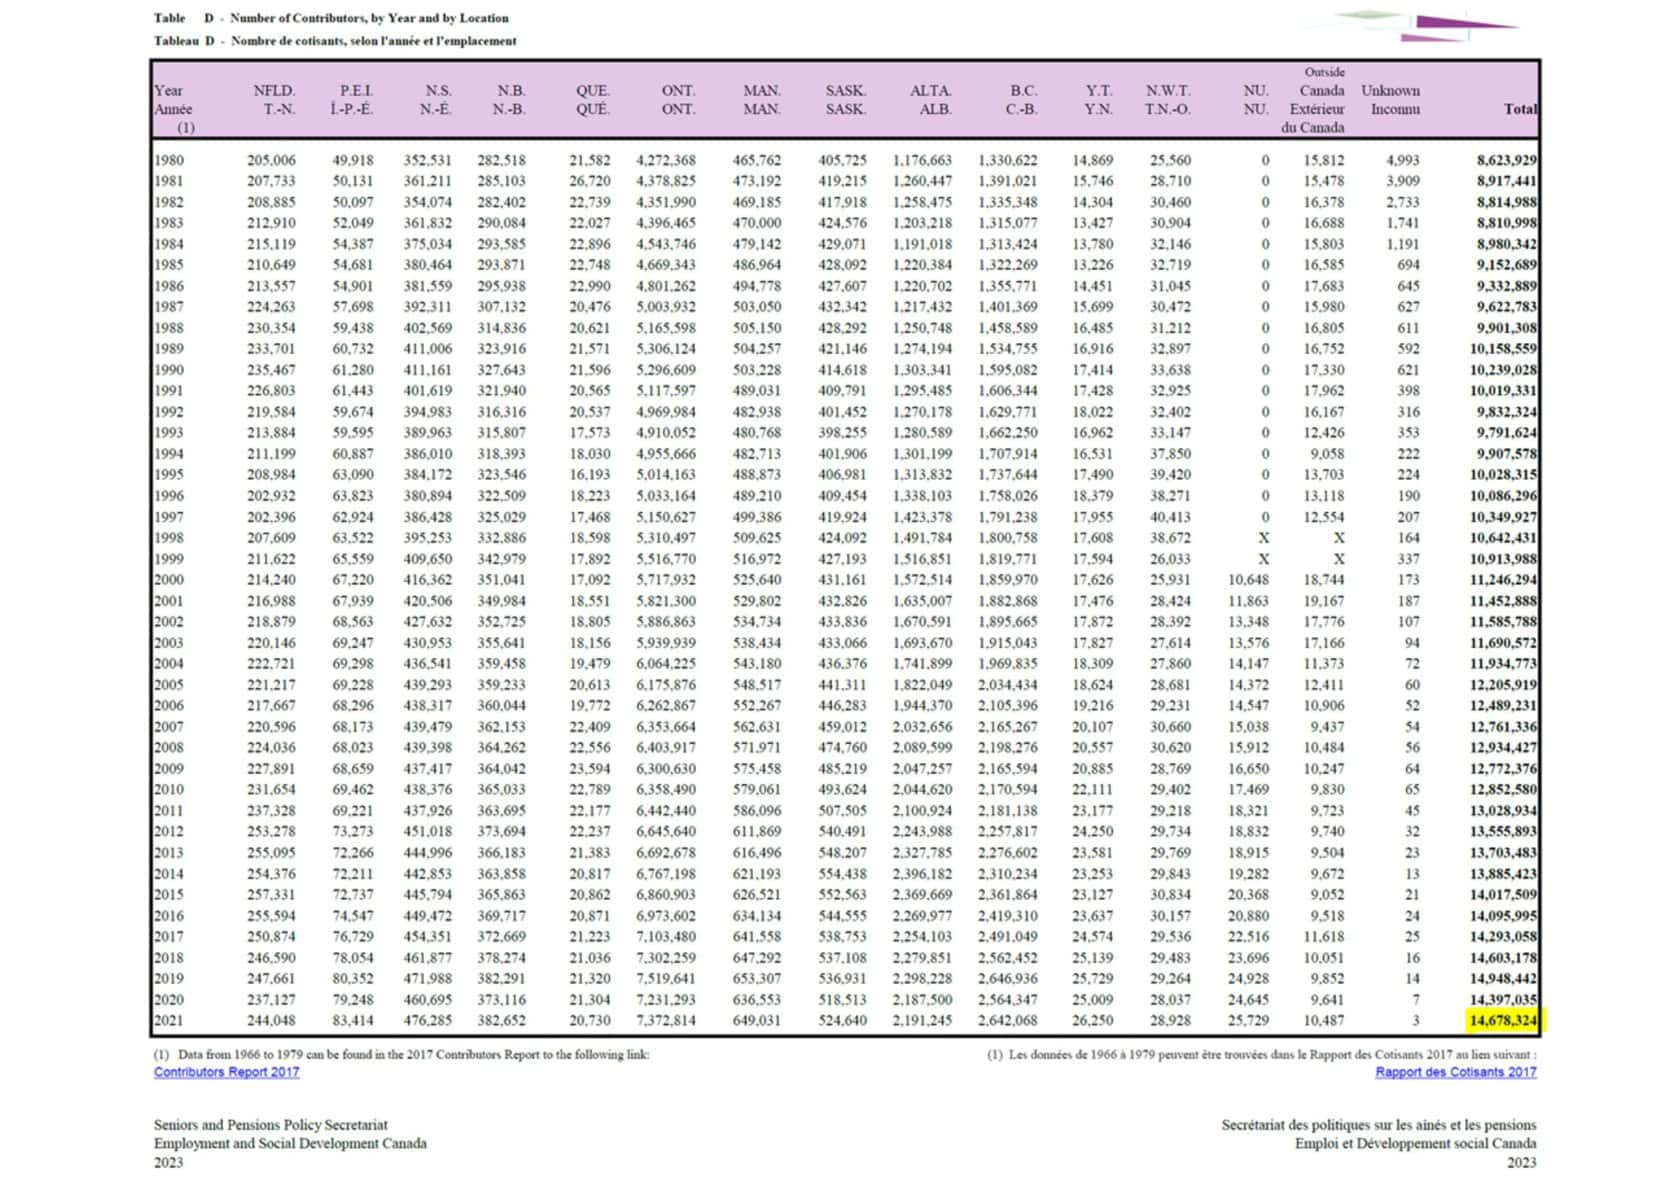Select Outside Canada value 10,487 for 2021
Viewport: 1680px width, 1200px height.
1323,1021
